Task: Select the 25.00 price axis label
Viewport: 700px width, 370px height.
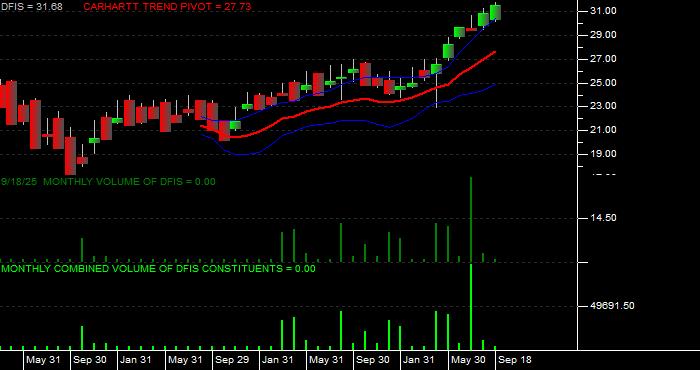Action: [x=604, y=83]
